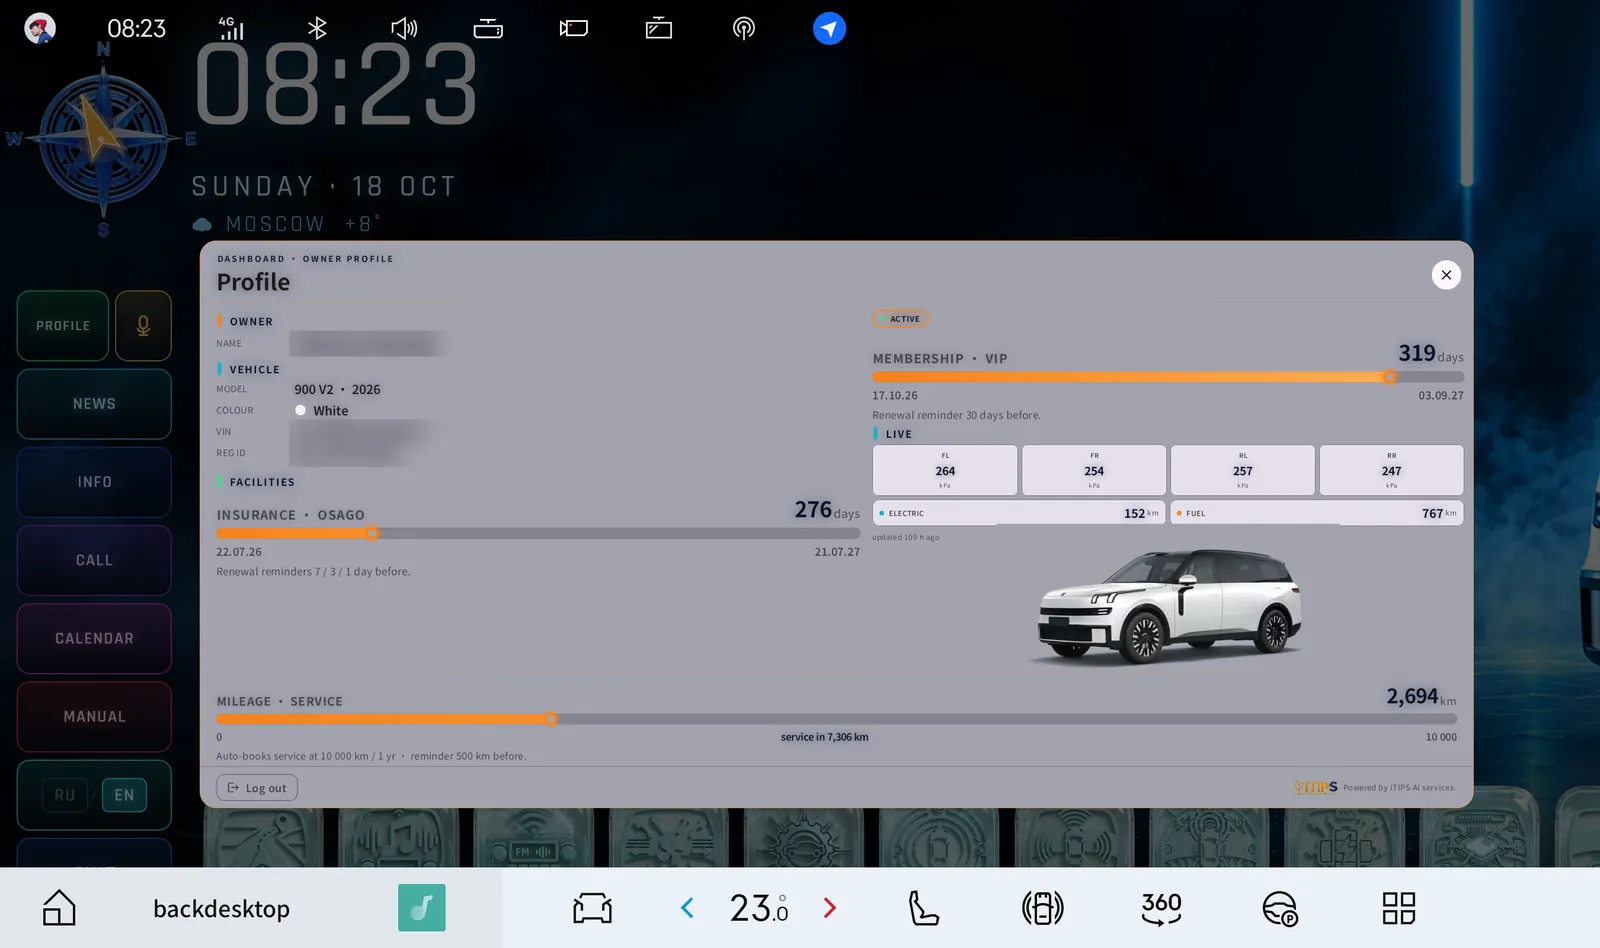Tap the ELECTRIC range 152 km field

(1019, 513)
